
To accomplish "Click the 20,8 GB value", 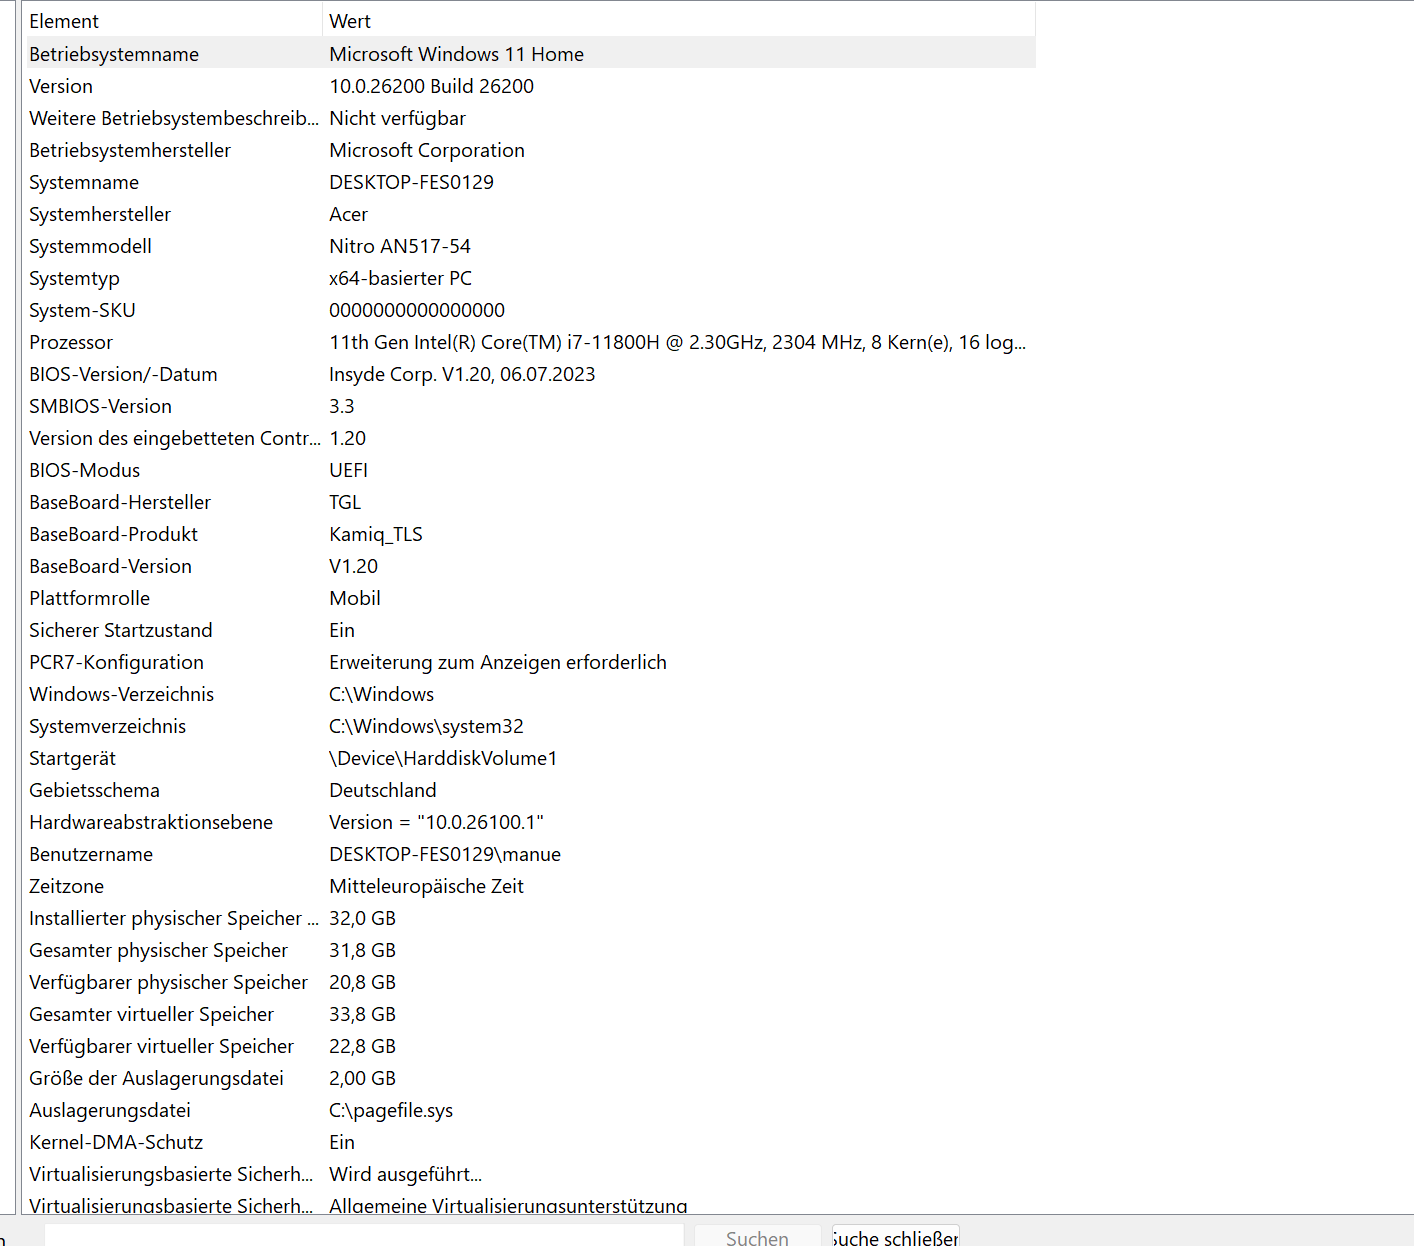I will tap(363, 982).
